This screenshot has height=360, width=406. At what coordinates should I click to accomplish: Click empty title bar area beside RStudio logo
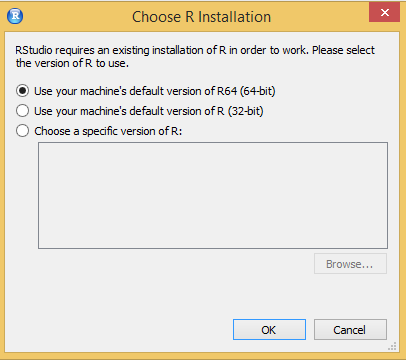point(77,16)
